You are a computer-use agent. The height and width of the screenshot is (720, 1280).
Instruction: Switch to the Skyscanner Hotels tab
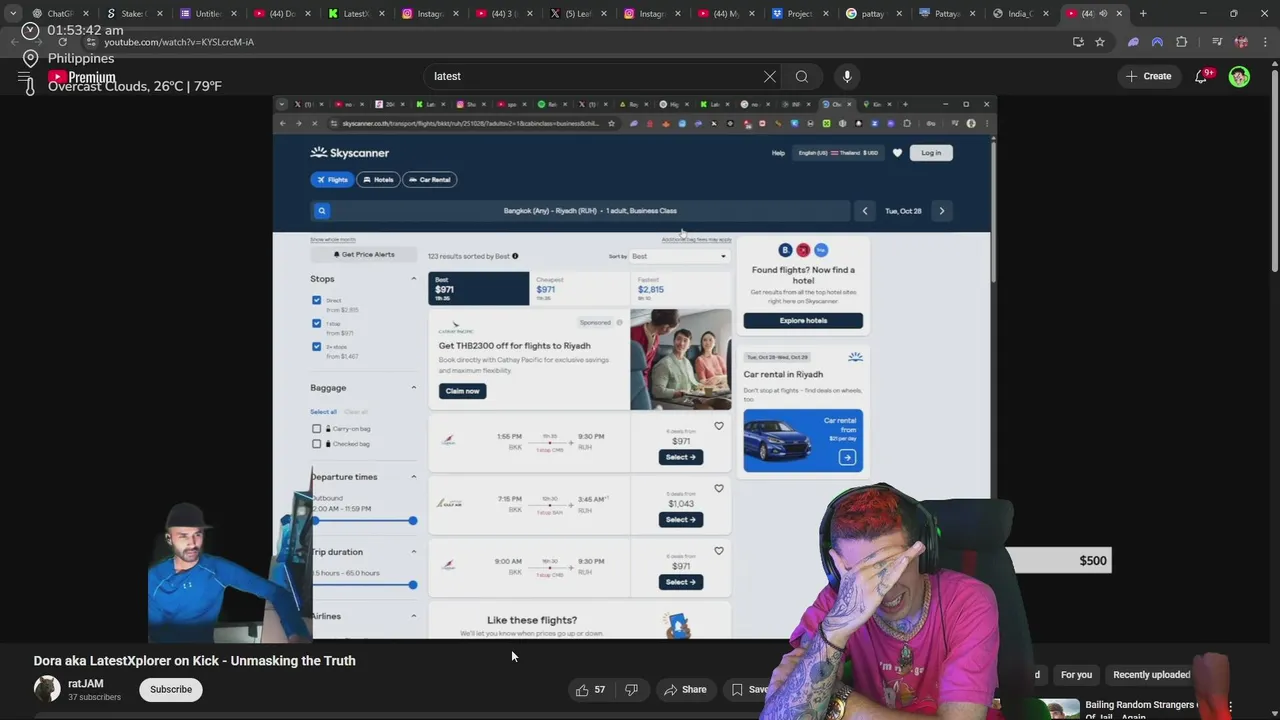click(x=378, y=180)
